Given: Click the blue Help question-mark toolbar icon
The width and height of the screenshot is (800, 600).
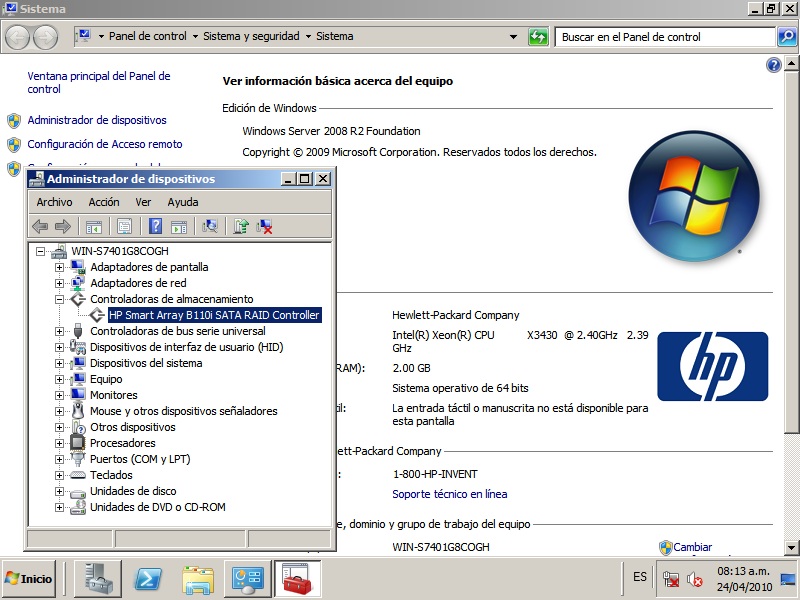Looking at the screenshot, I should tap(156, 226).
